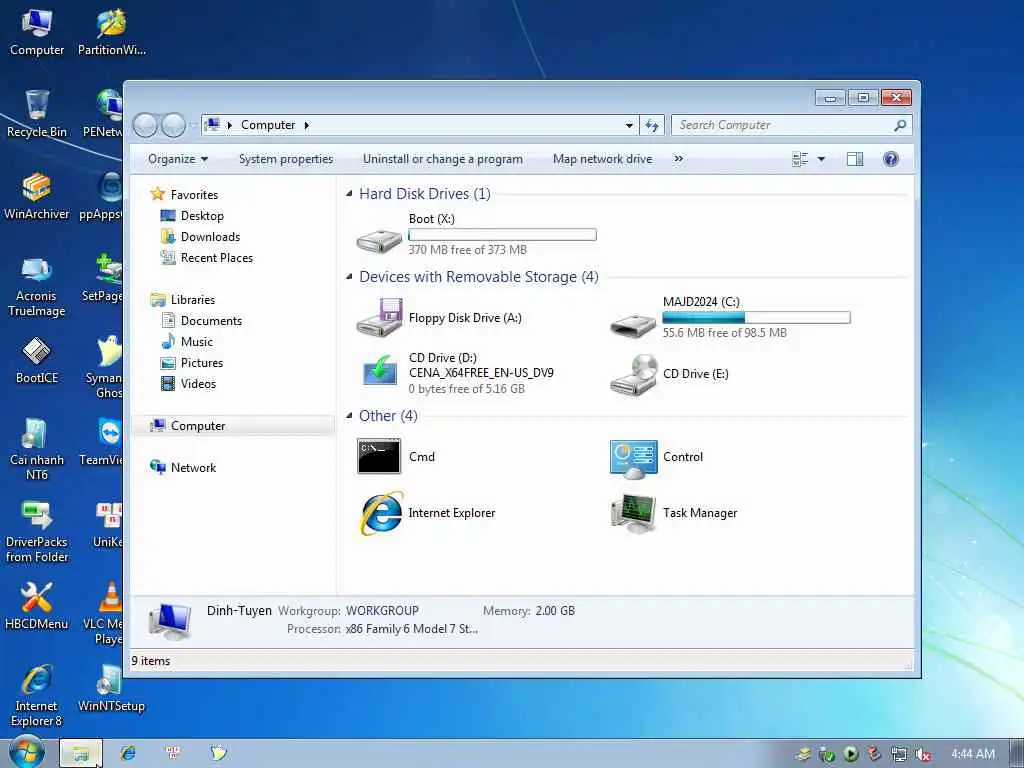Select Task Manager under Other
Viewport: 1024px width, 768px height.
tap(674, 513)
